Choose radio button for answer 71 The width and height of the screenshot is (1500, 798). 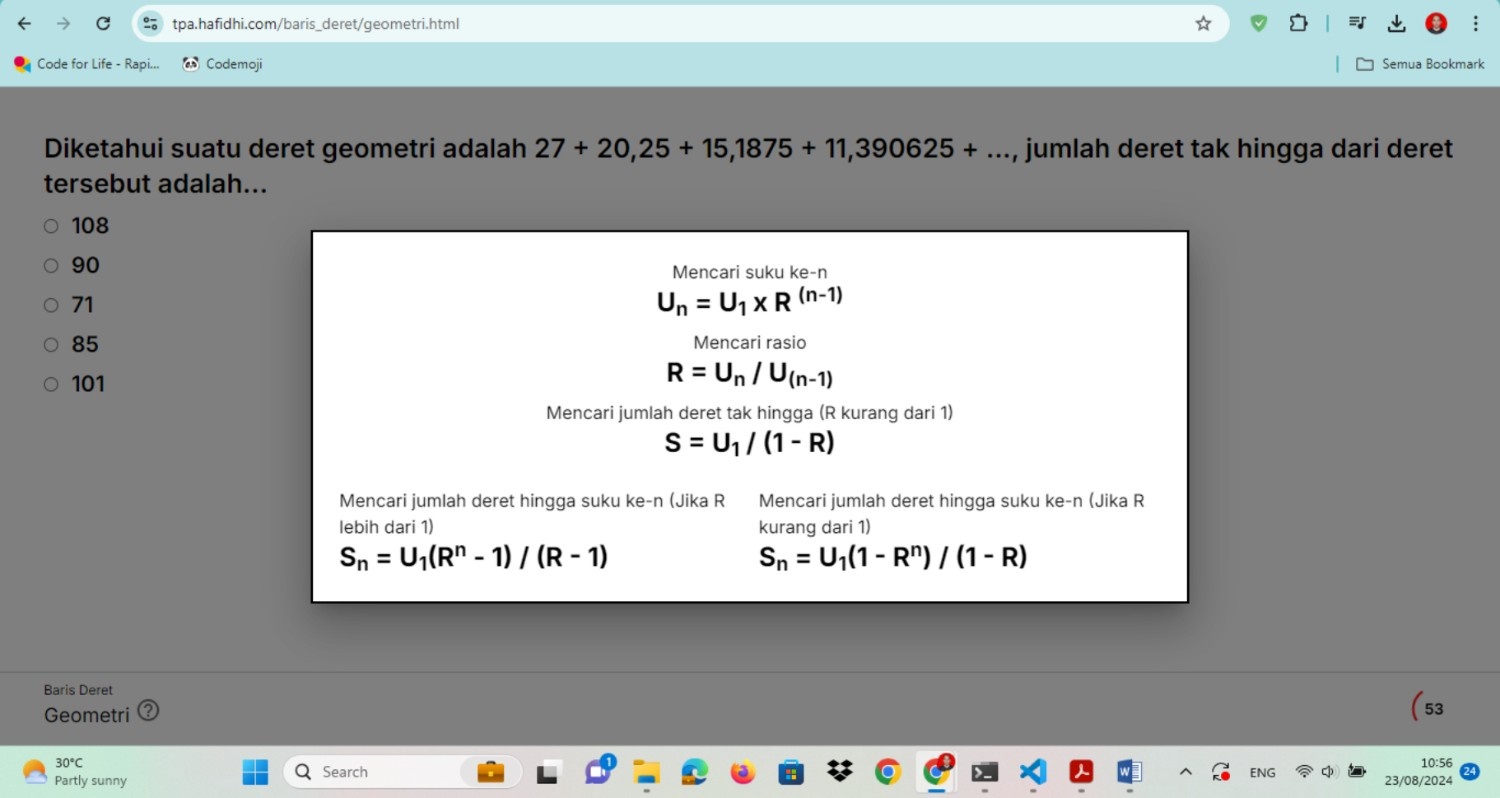[x=51, y=305]
